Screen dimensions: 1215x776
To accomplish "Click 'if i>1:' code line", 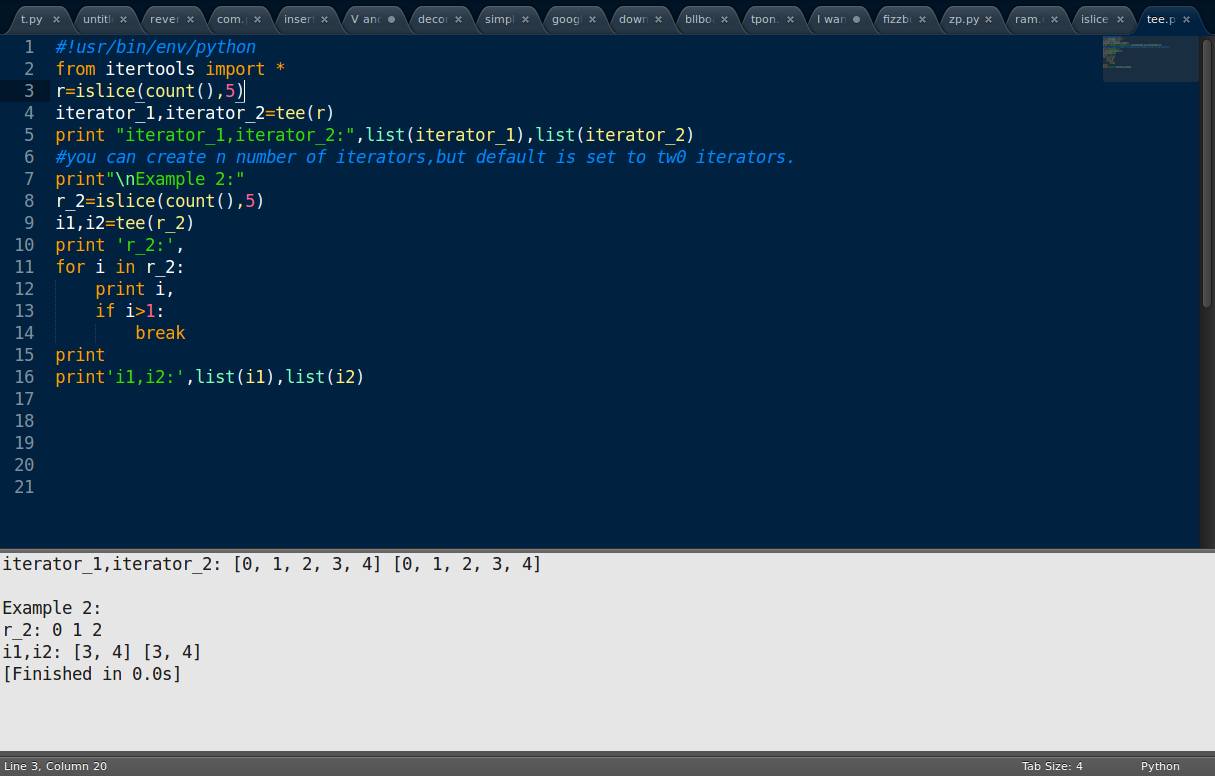I will pyautogui.click(x=130, y=311).
